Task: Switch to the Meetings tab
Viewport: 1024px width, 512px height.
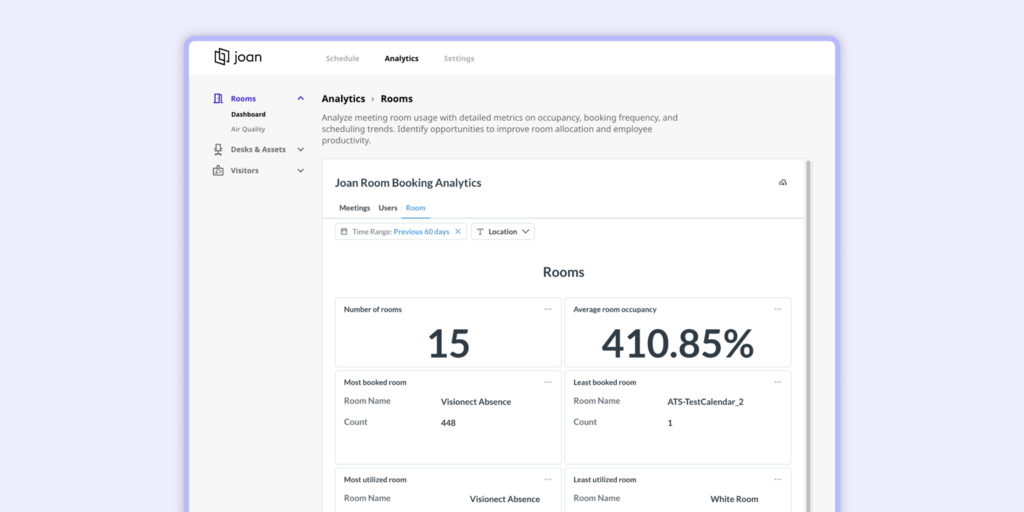Action: coord(355,208)
